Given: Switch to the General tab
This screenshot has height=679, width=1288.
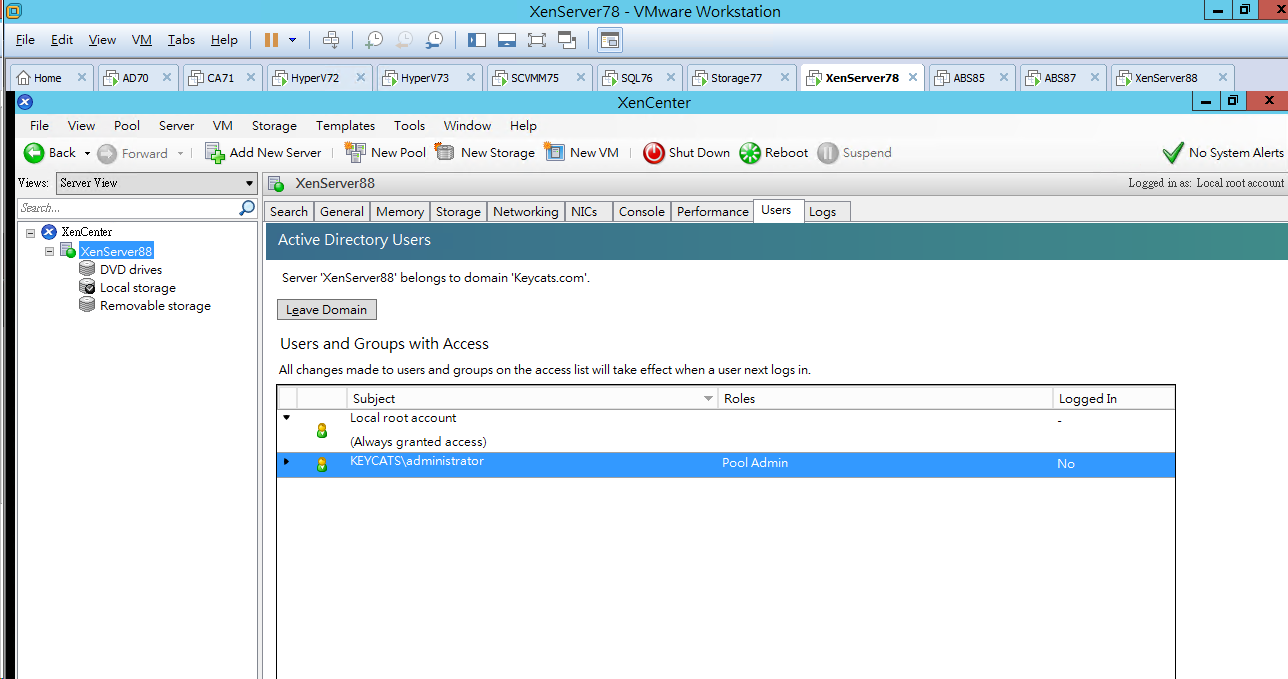Looking at the screenshot, I should click(342, 212).
